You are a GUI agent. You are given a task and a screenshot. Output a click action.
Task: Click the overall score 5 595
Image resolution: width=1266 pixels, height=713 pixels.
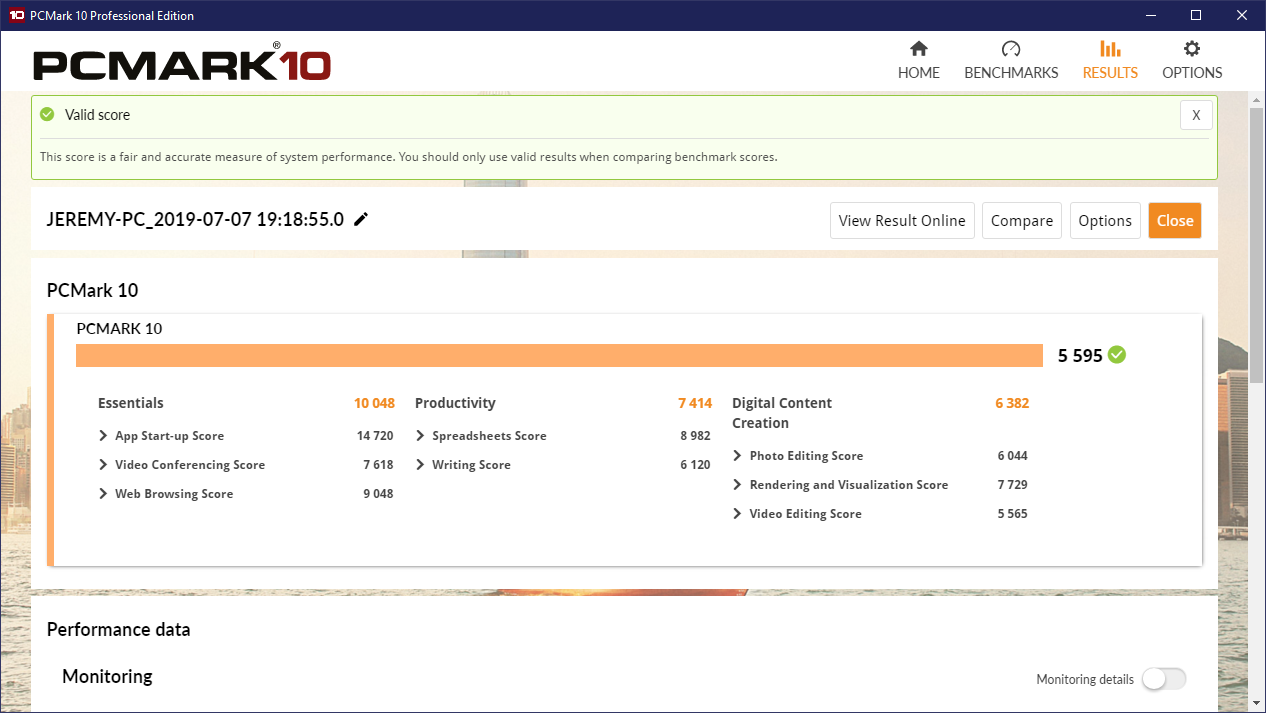pos(1080,356)
